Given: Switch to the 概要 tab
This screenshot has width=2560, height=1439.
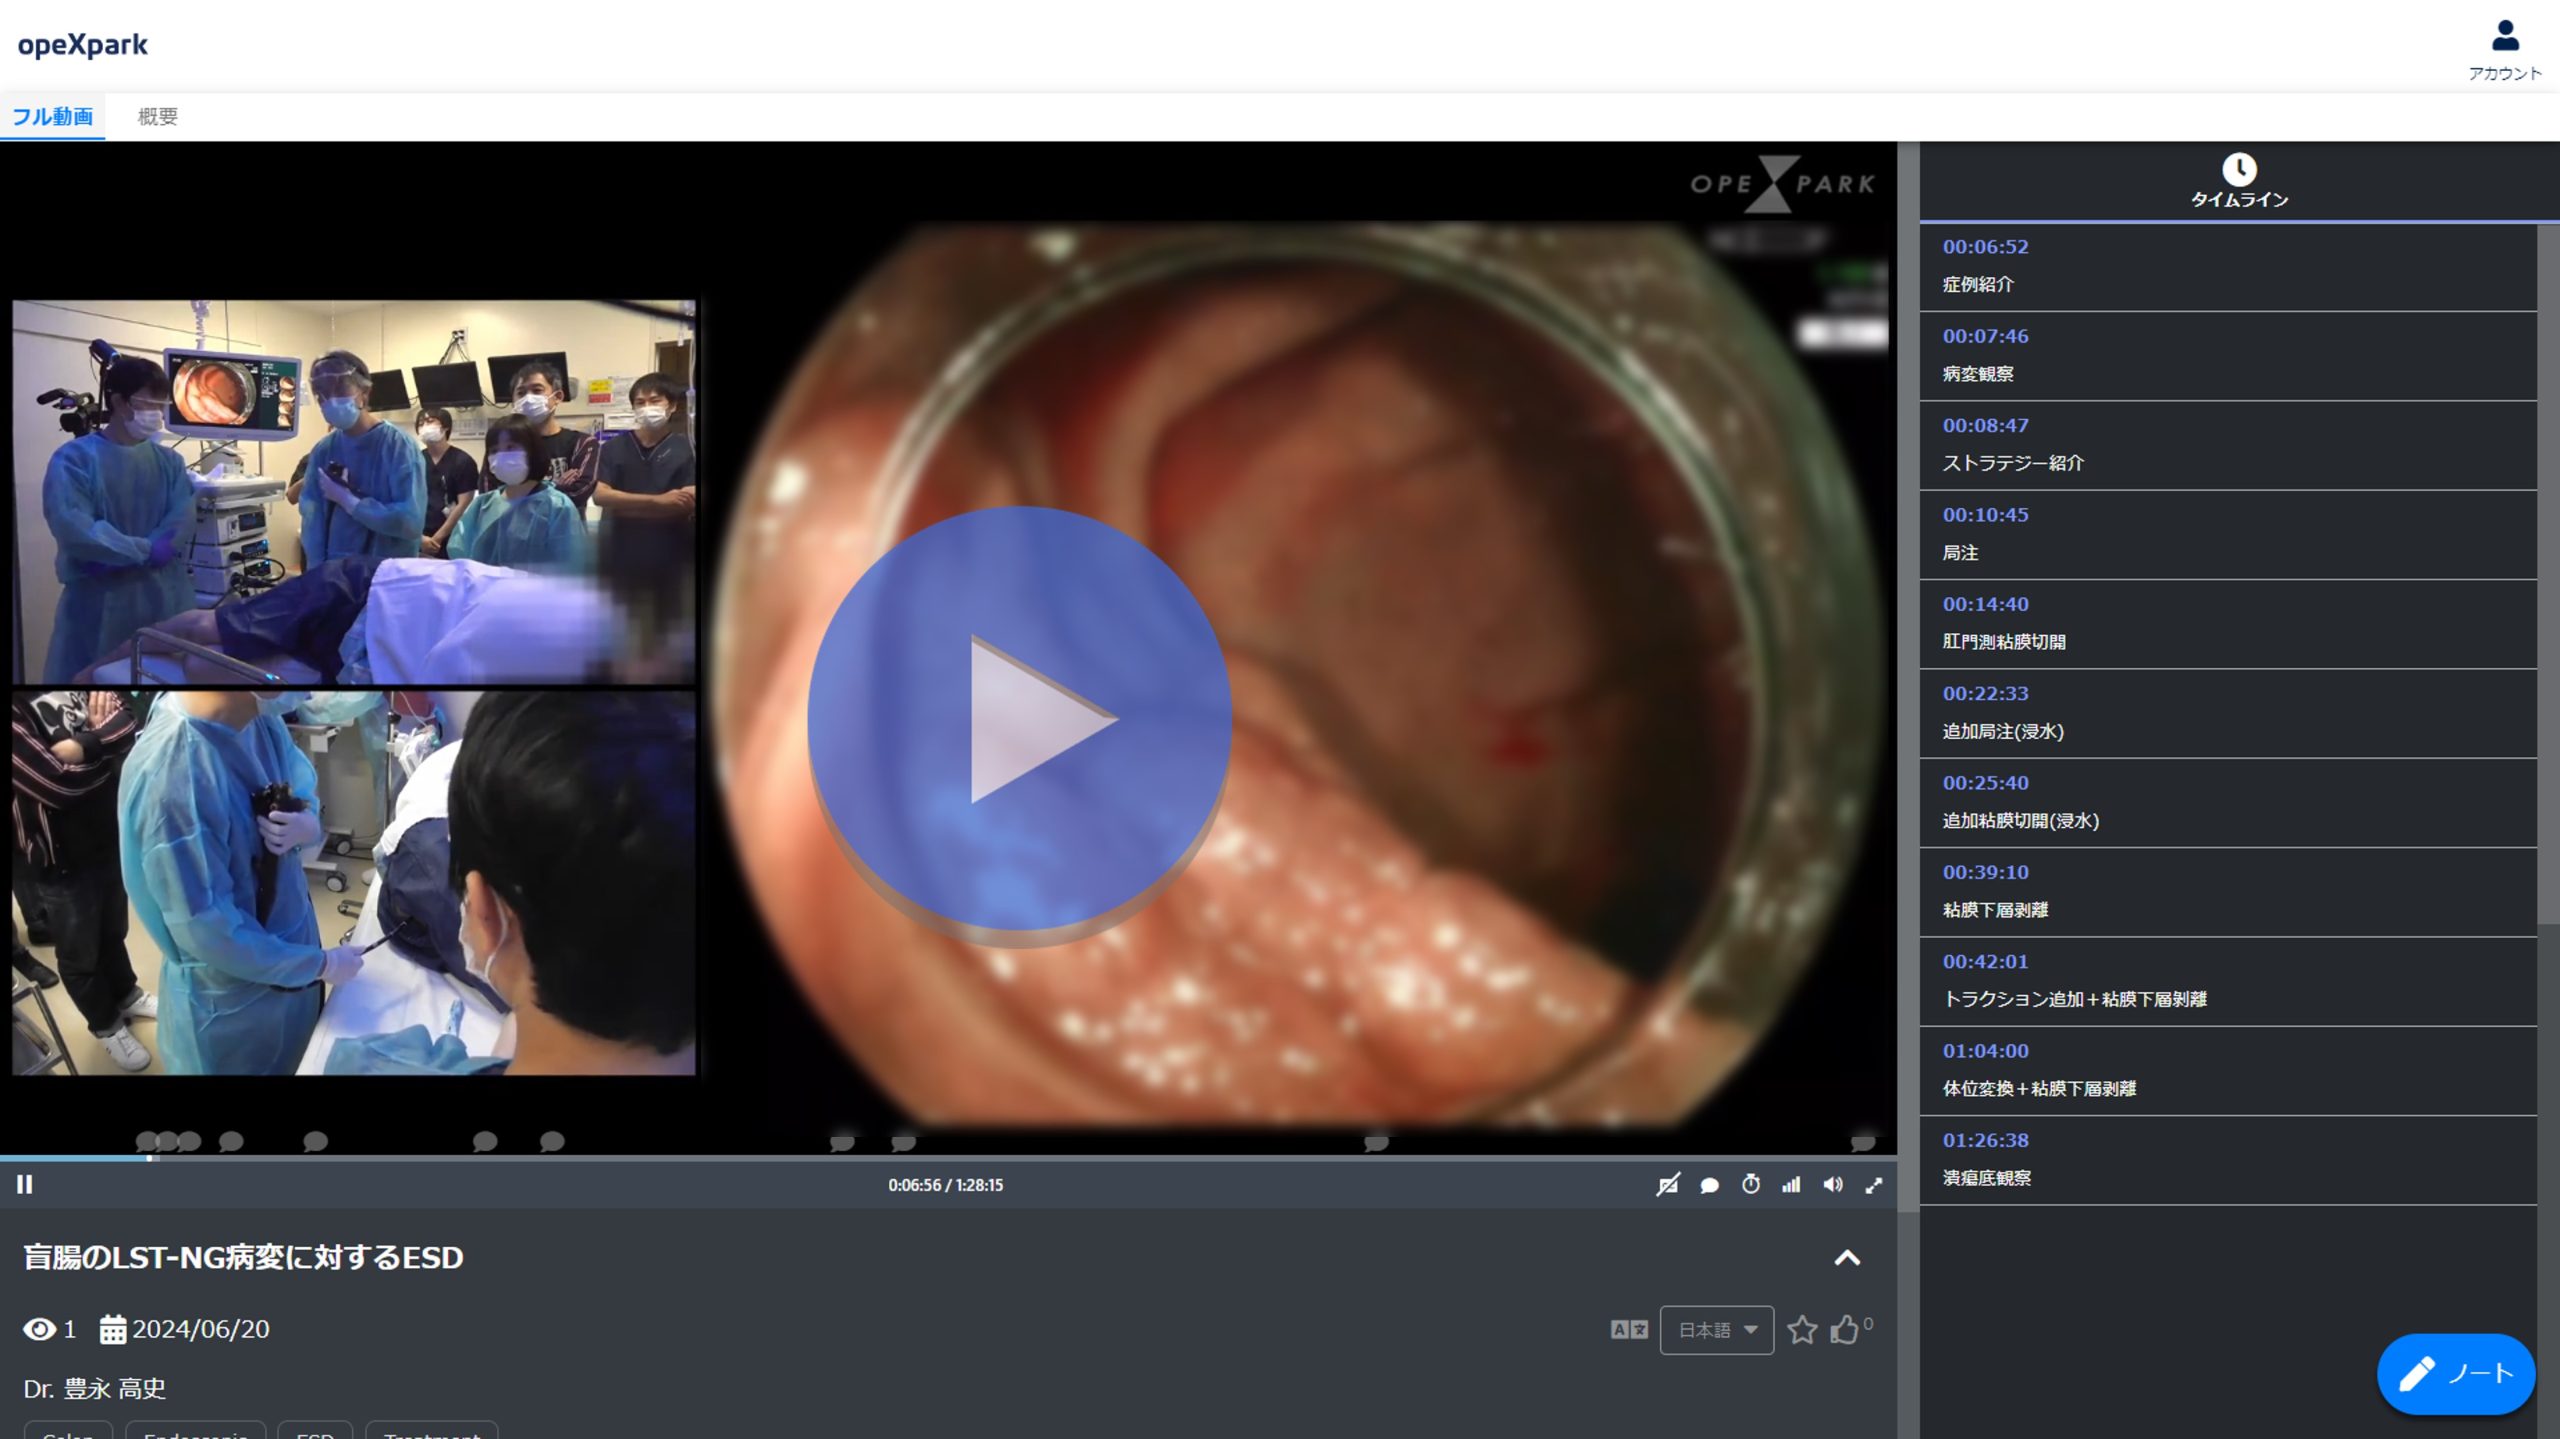Looking at the screenshot, I should coord(157,116).
